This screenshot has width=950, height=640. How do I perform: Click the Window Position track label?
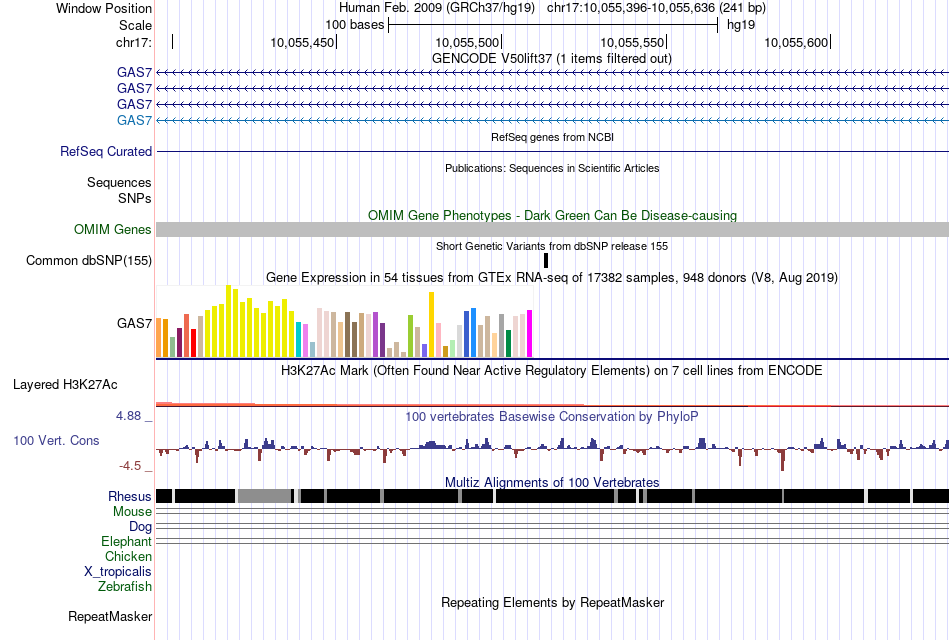[104, 8]
